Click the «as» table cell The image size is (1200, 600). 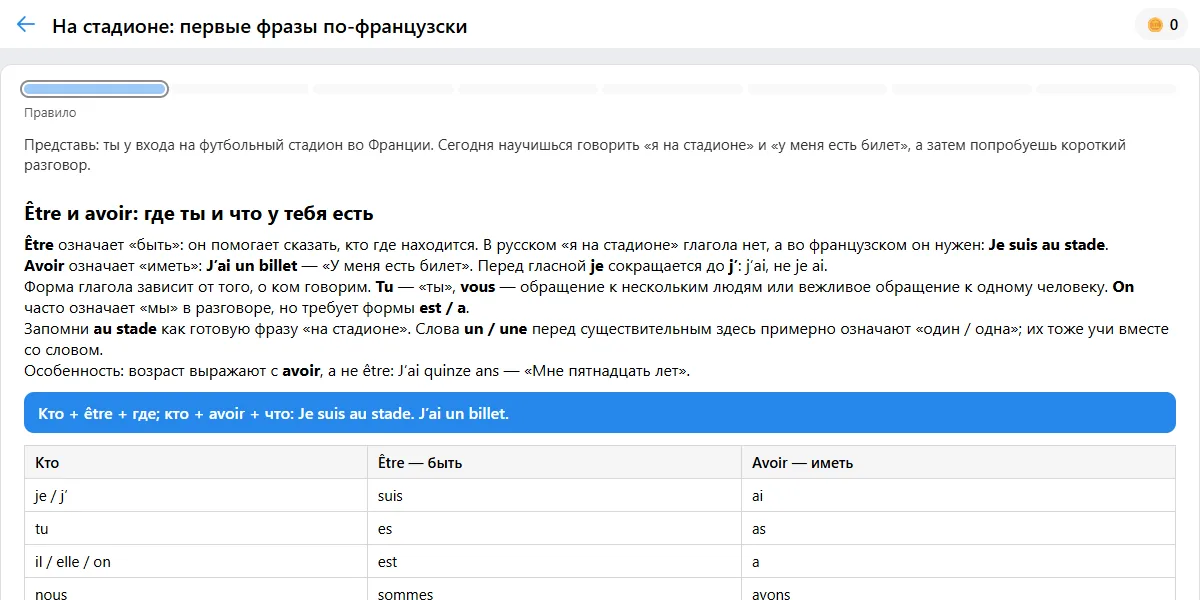click(958, 529)
